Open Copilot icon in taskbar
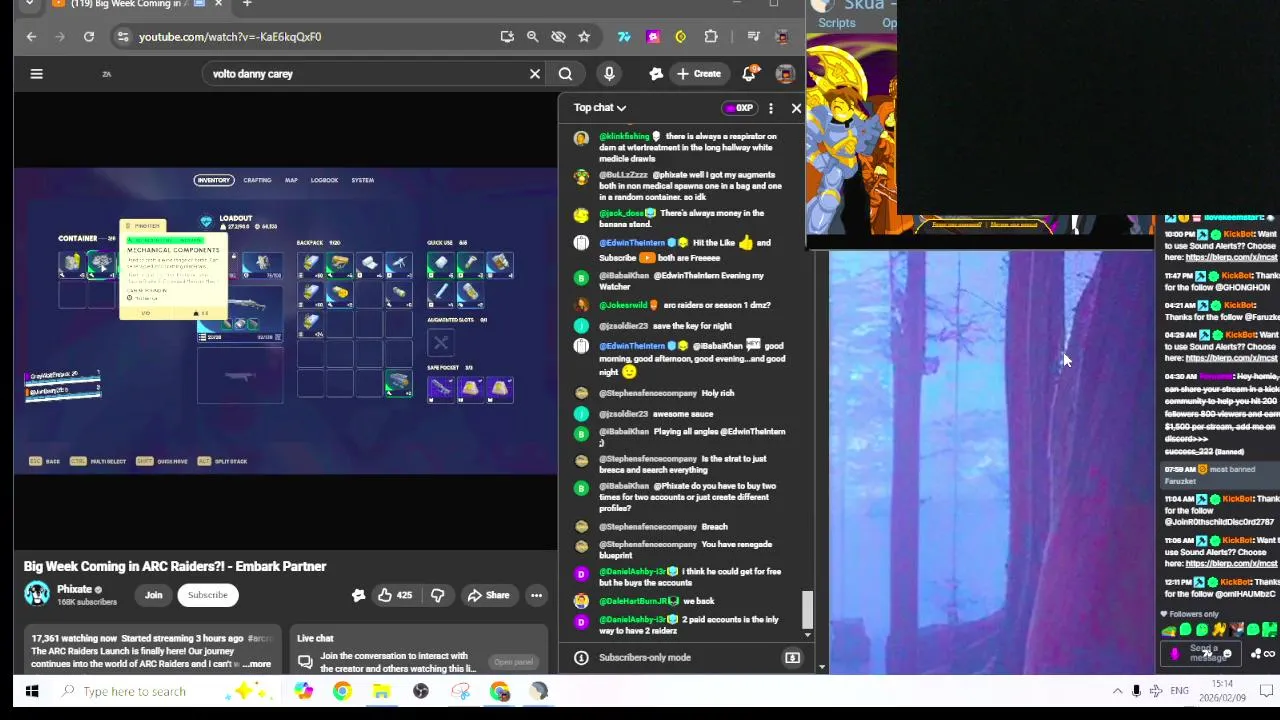Viewport: 1280px width, 720px height. (303, 691)
